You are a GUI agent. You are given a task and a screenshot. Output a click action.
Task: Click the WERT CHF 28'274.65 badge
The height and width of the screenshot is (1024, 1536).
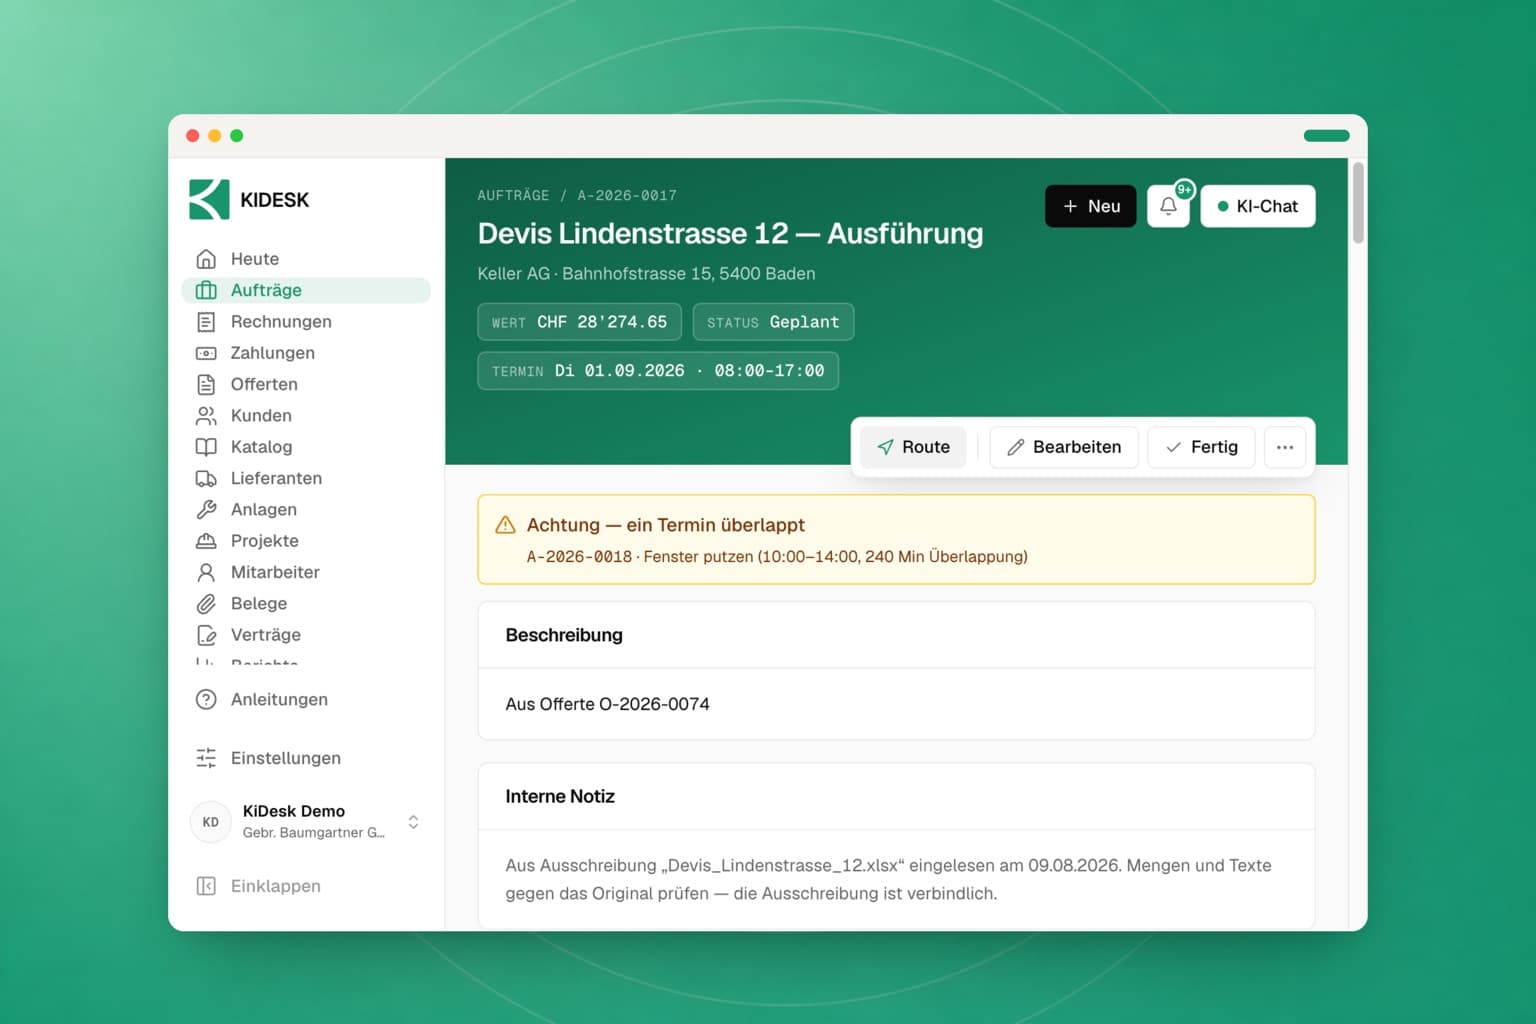coord(579,322)
